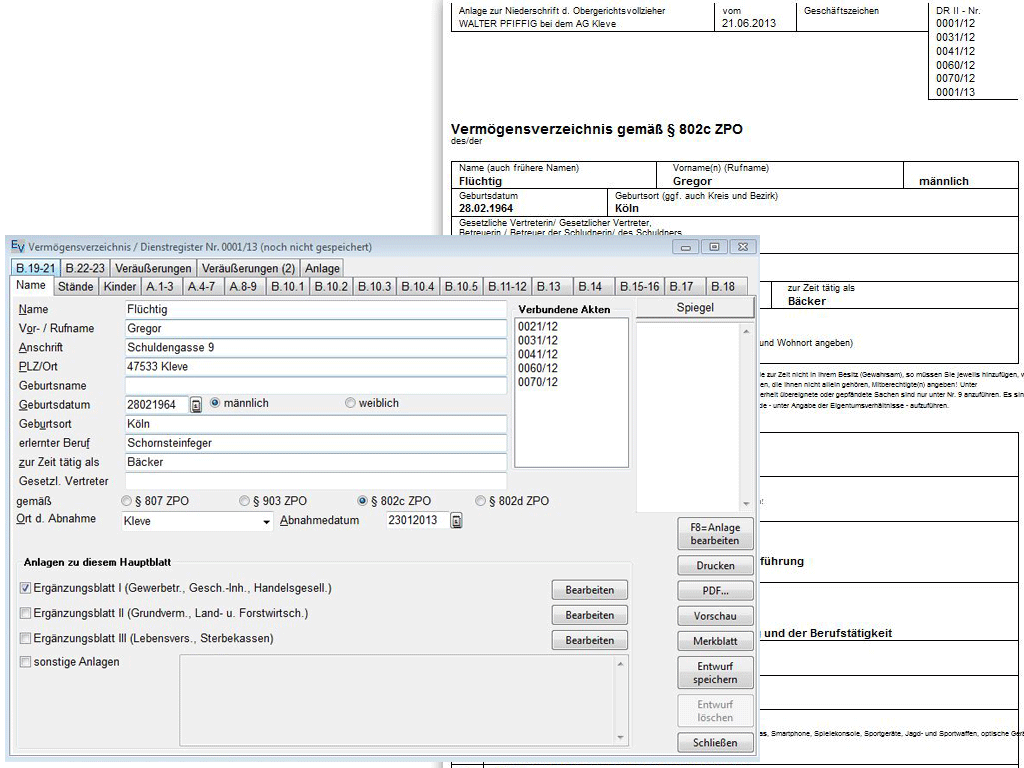Click into the Geburtsname input field
Screen dimensions: 1024x768
coord(315,386)
